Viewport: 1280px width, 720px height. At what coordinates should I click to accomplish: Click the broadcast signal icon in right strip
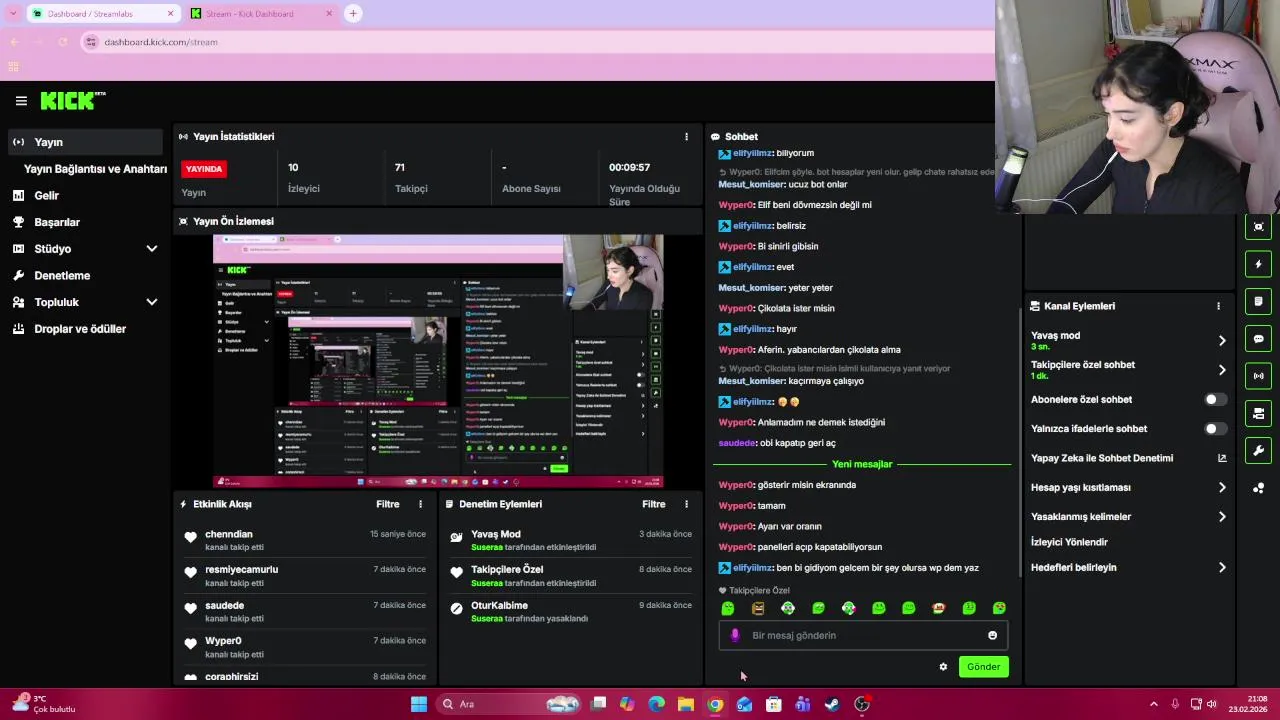1258,376
